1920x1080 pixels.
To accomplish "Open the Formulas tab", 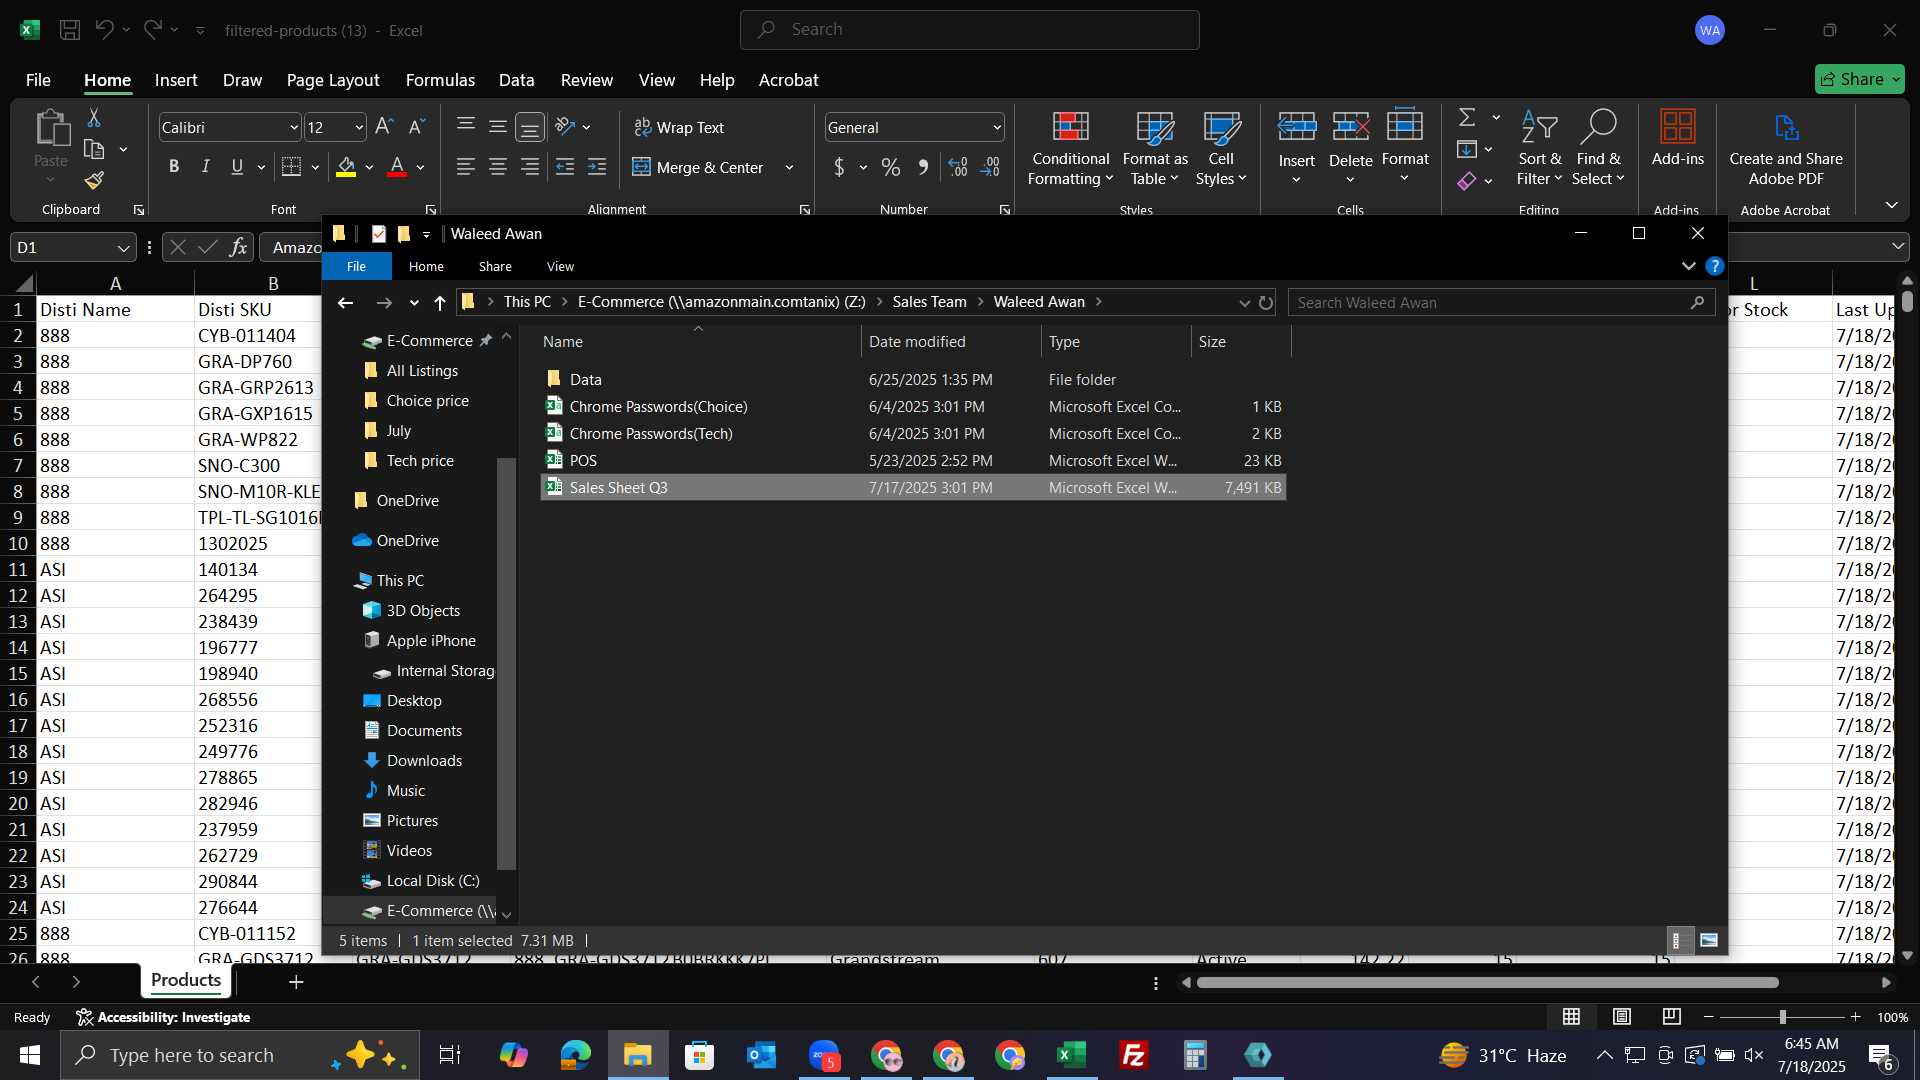I will (440, 80).
